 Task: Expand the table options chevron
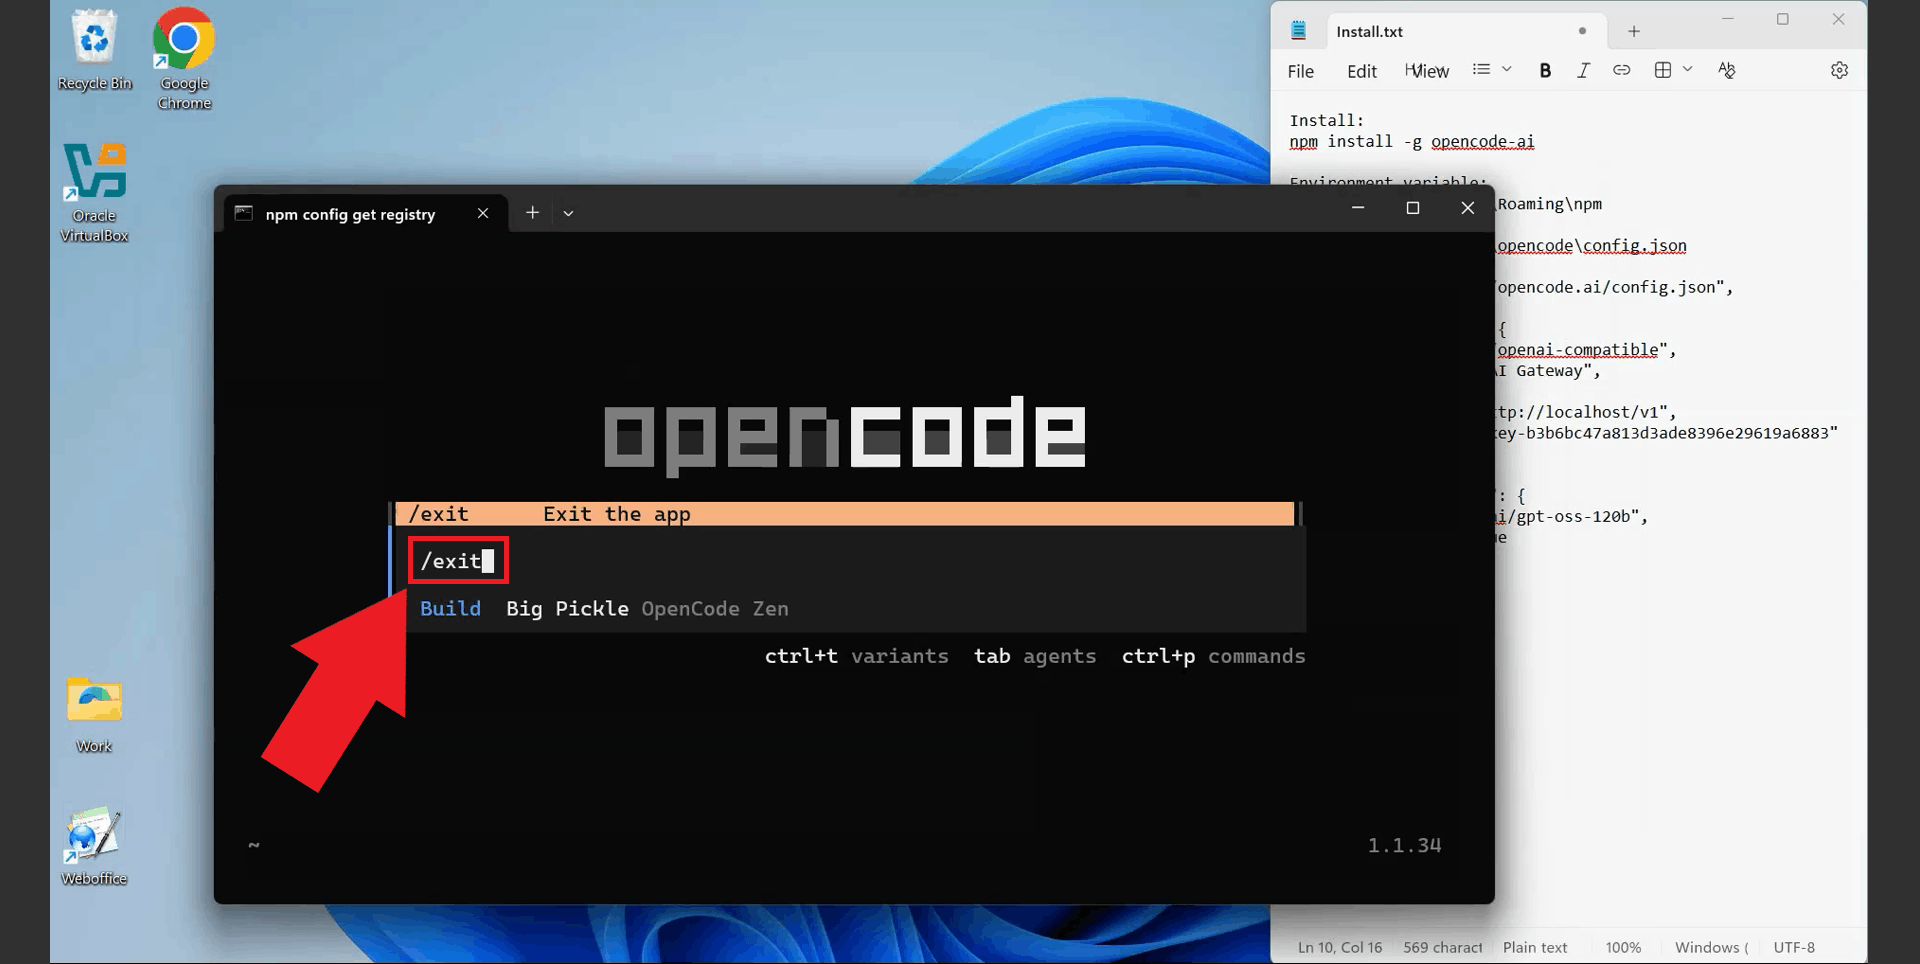[1689, 70]
